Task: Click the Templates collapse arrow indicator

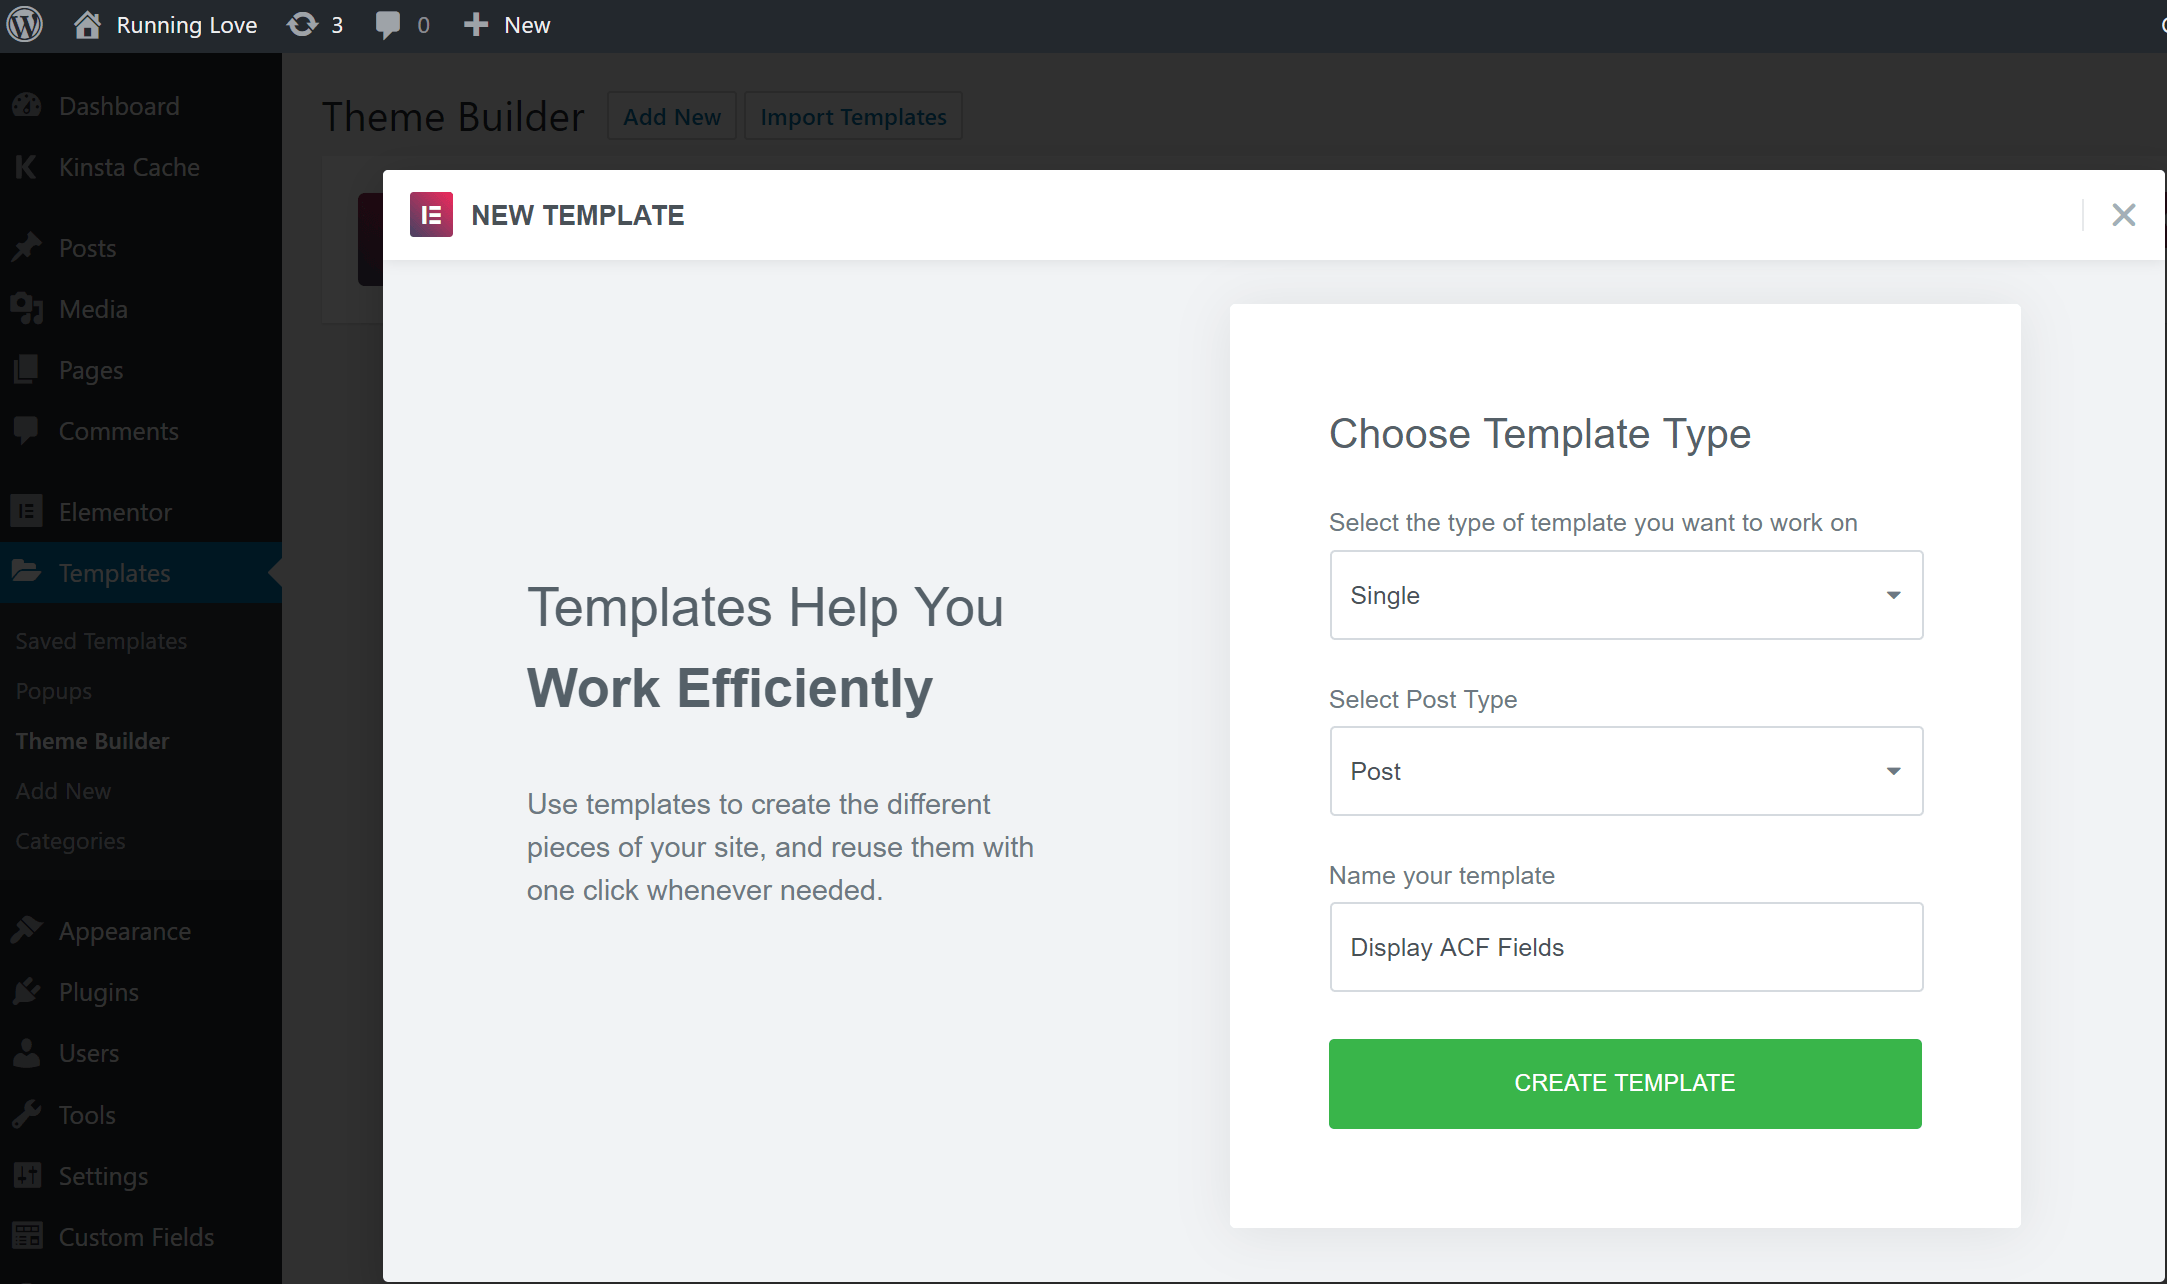Action: click(x=277, y=572)
